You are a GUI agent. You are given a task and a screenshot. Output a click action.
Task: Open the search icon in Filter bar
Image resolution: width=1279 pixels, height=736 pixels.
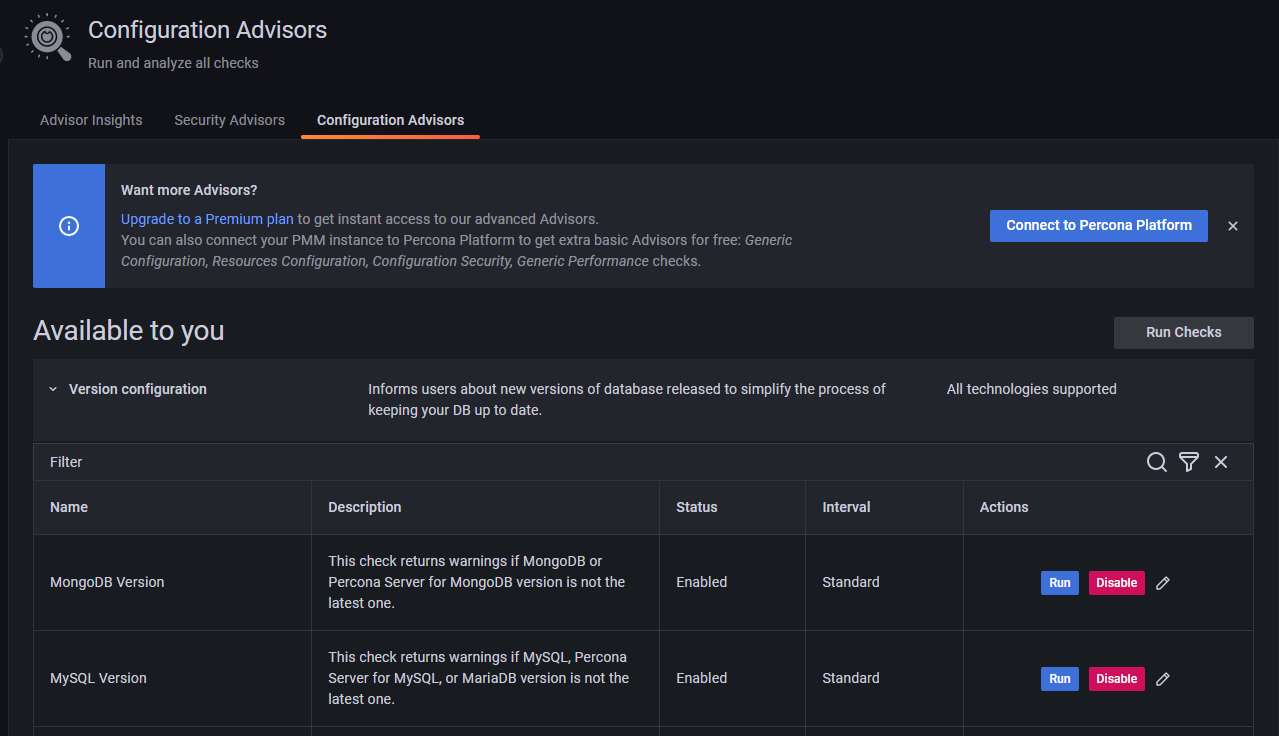(1156, 462)
